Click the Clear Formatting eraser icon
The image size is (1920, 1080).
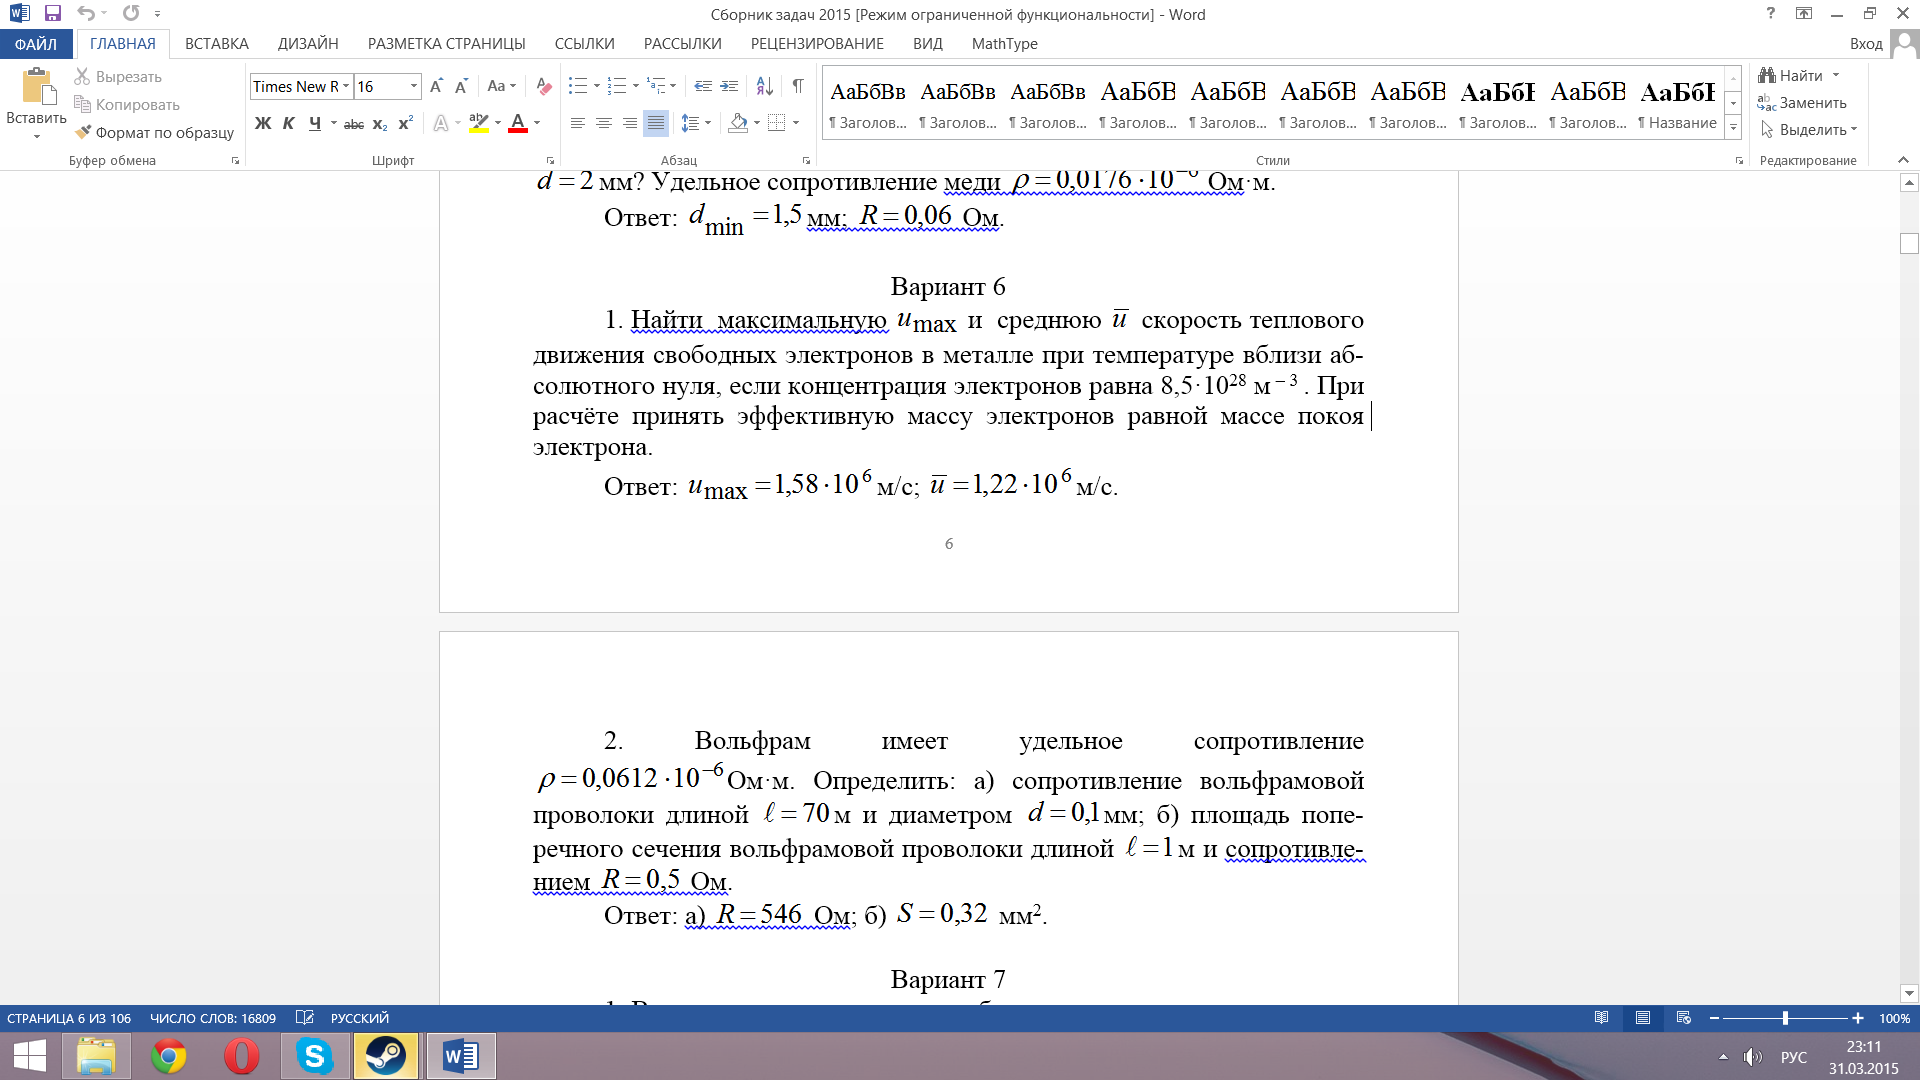tap(543, 87)
